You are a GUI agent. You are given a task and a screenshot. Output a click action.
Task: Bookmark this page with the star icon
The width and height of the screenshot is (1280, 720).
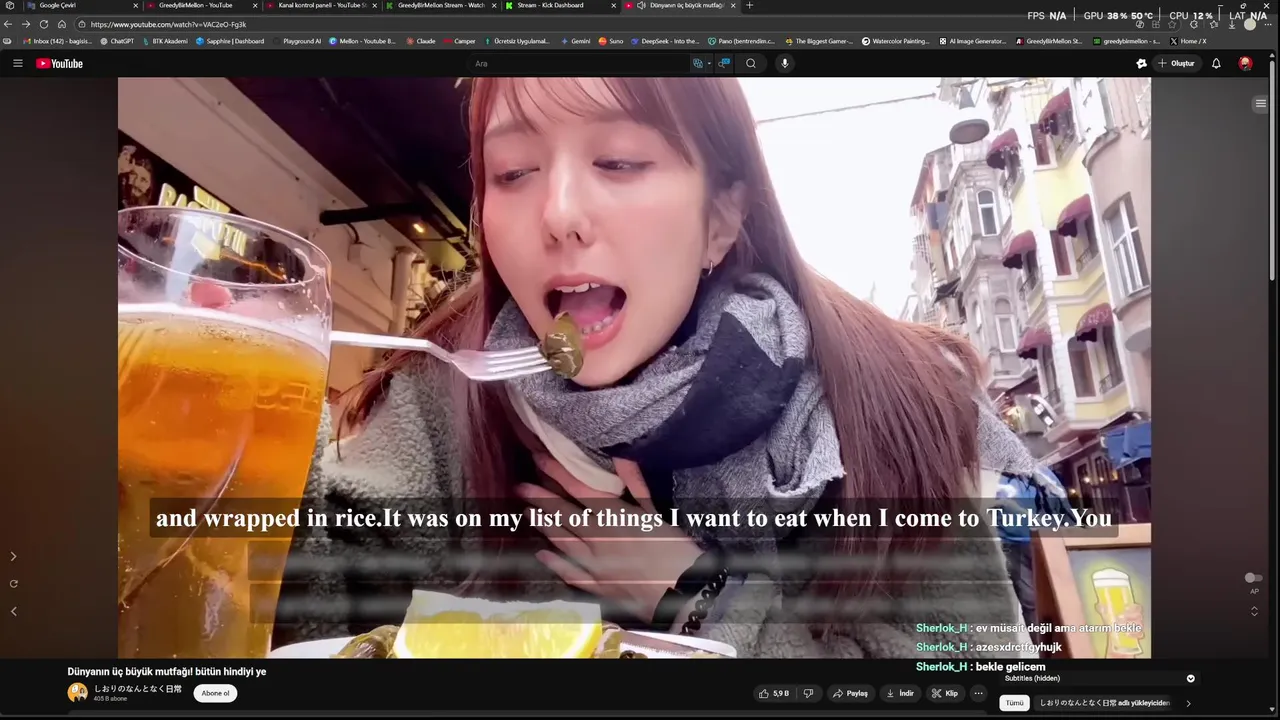point(1172,24)
